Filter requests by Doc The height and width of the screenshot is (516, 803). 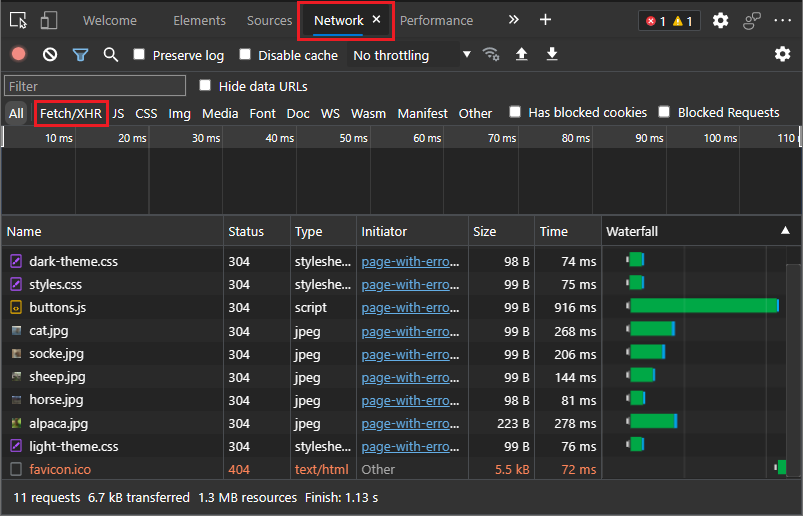[298, 113]
